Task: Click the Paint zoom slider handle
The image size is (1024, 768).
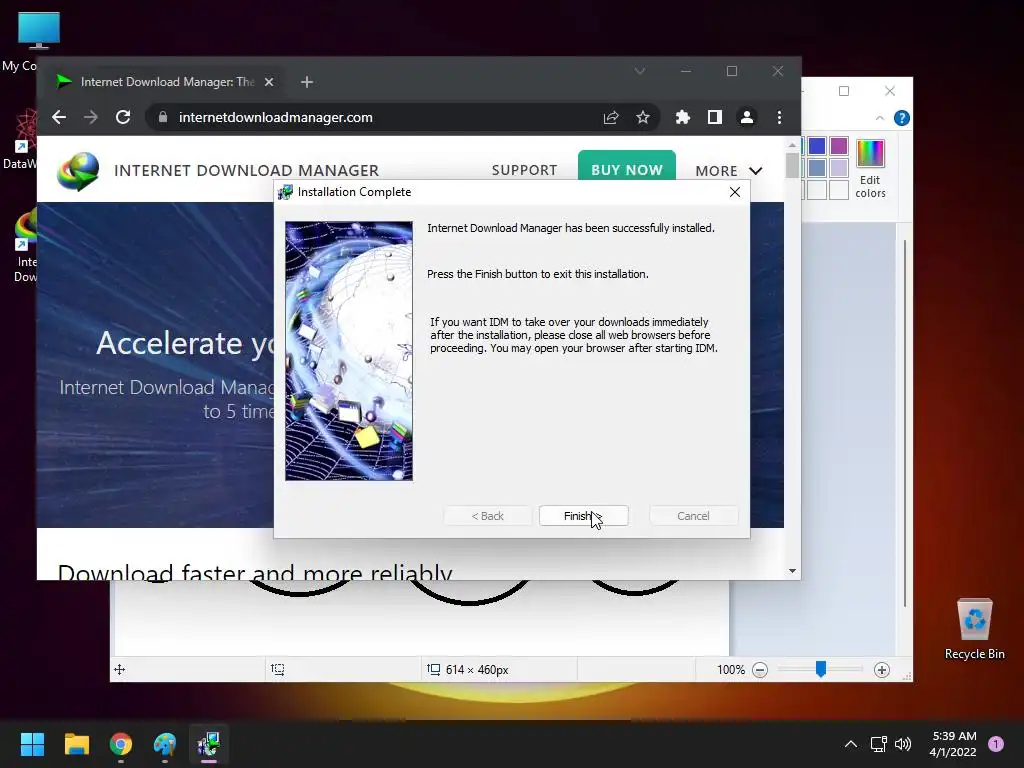Action: tap(821, 669)
